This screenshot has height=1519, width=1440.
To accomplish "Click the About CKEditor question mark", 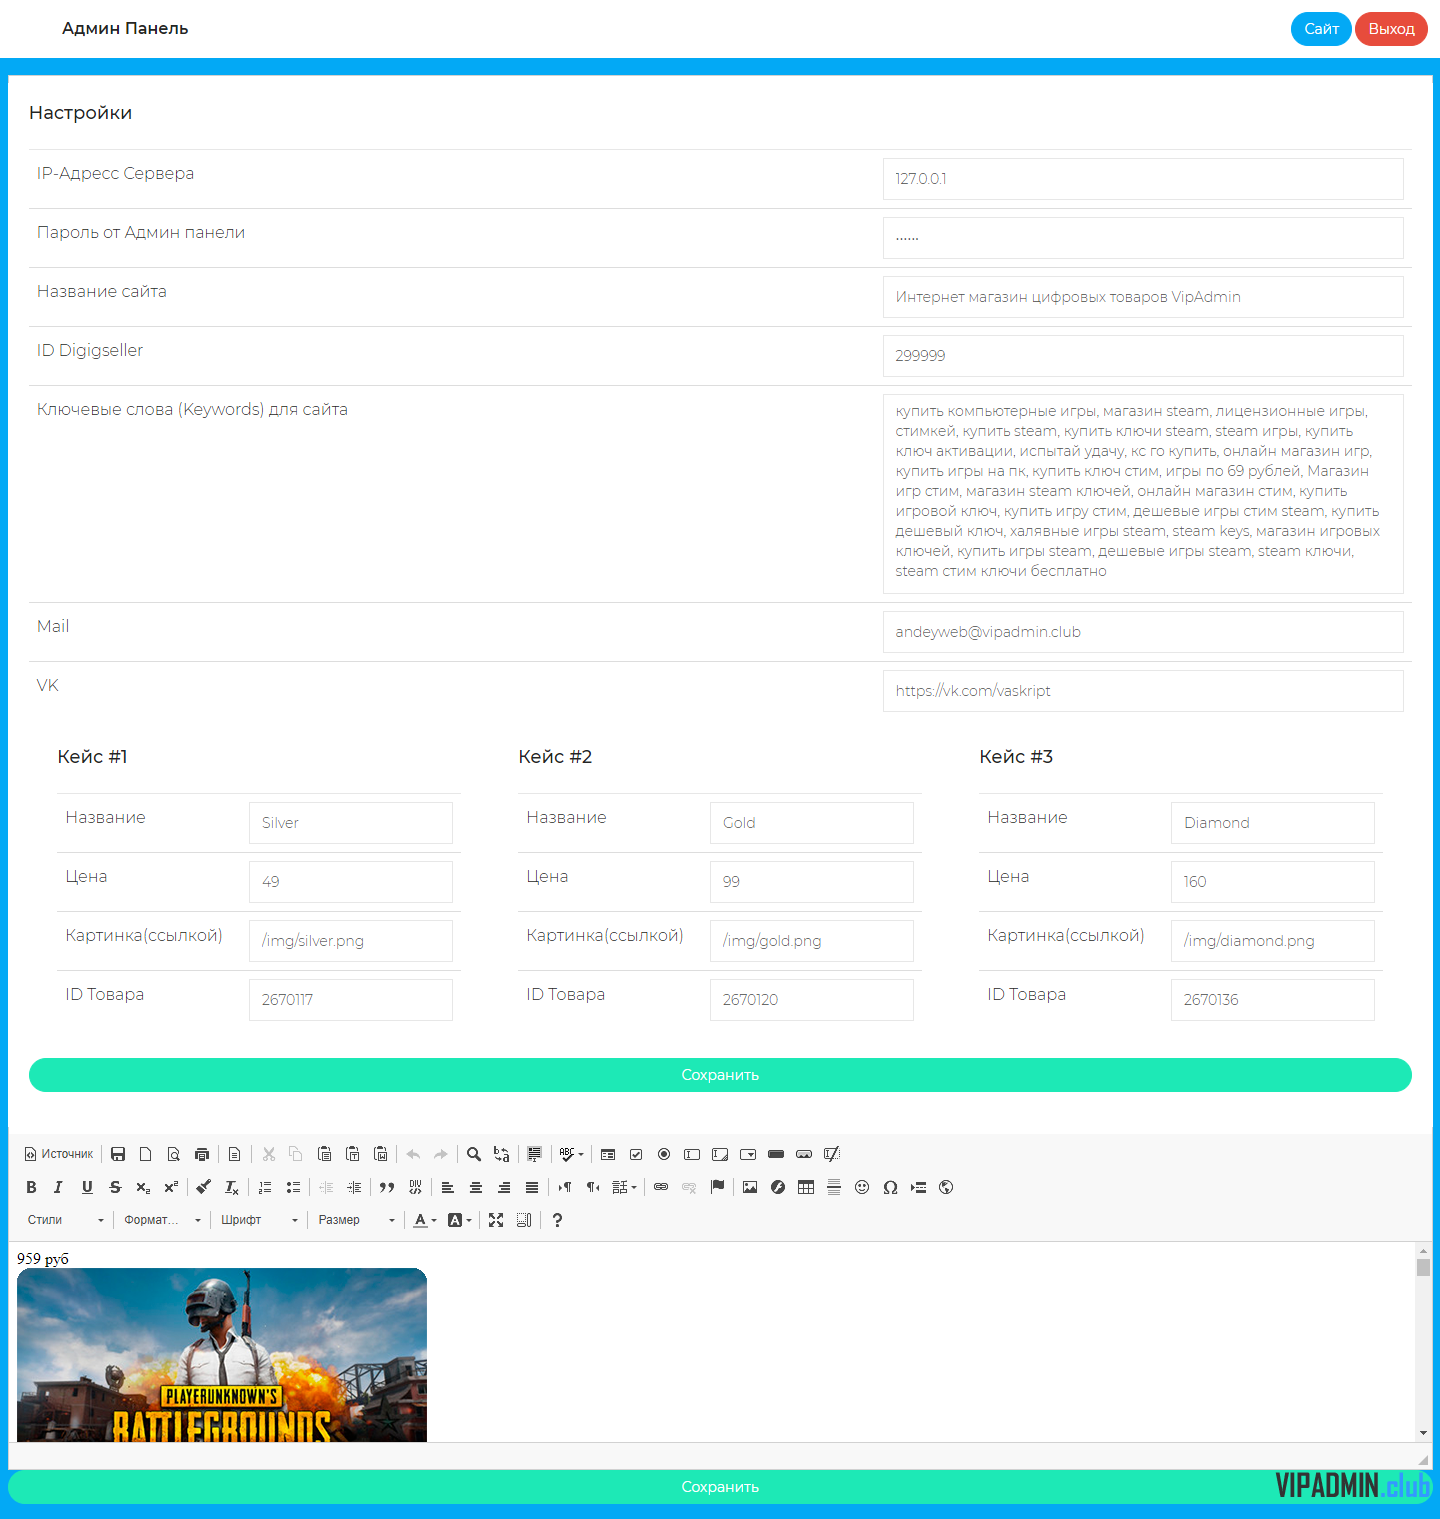I will (x=557, y=1220).
